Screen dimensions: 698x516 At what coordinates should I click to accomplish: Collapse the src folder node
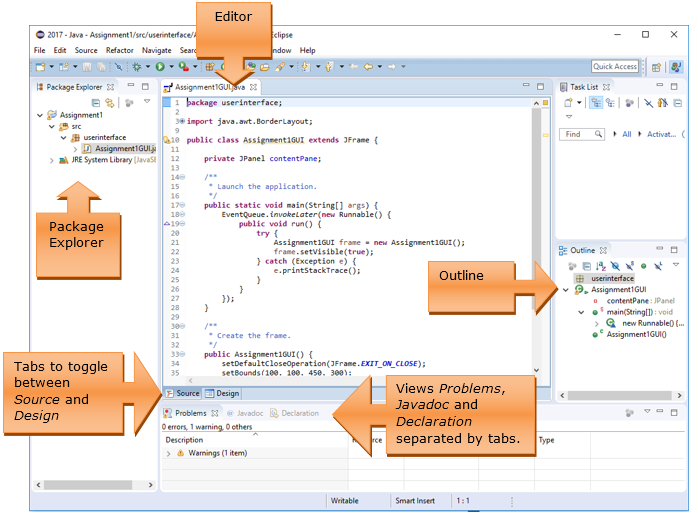click(x=52, y=126)
